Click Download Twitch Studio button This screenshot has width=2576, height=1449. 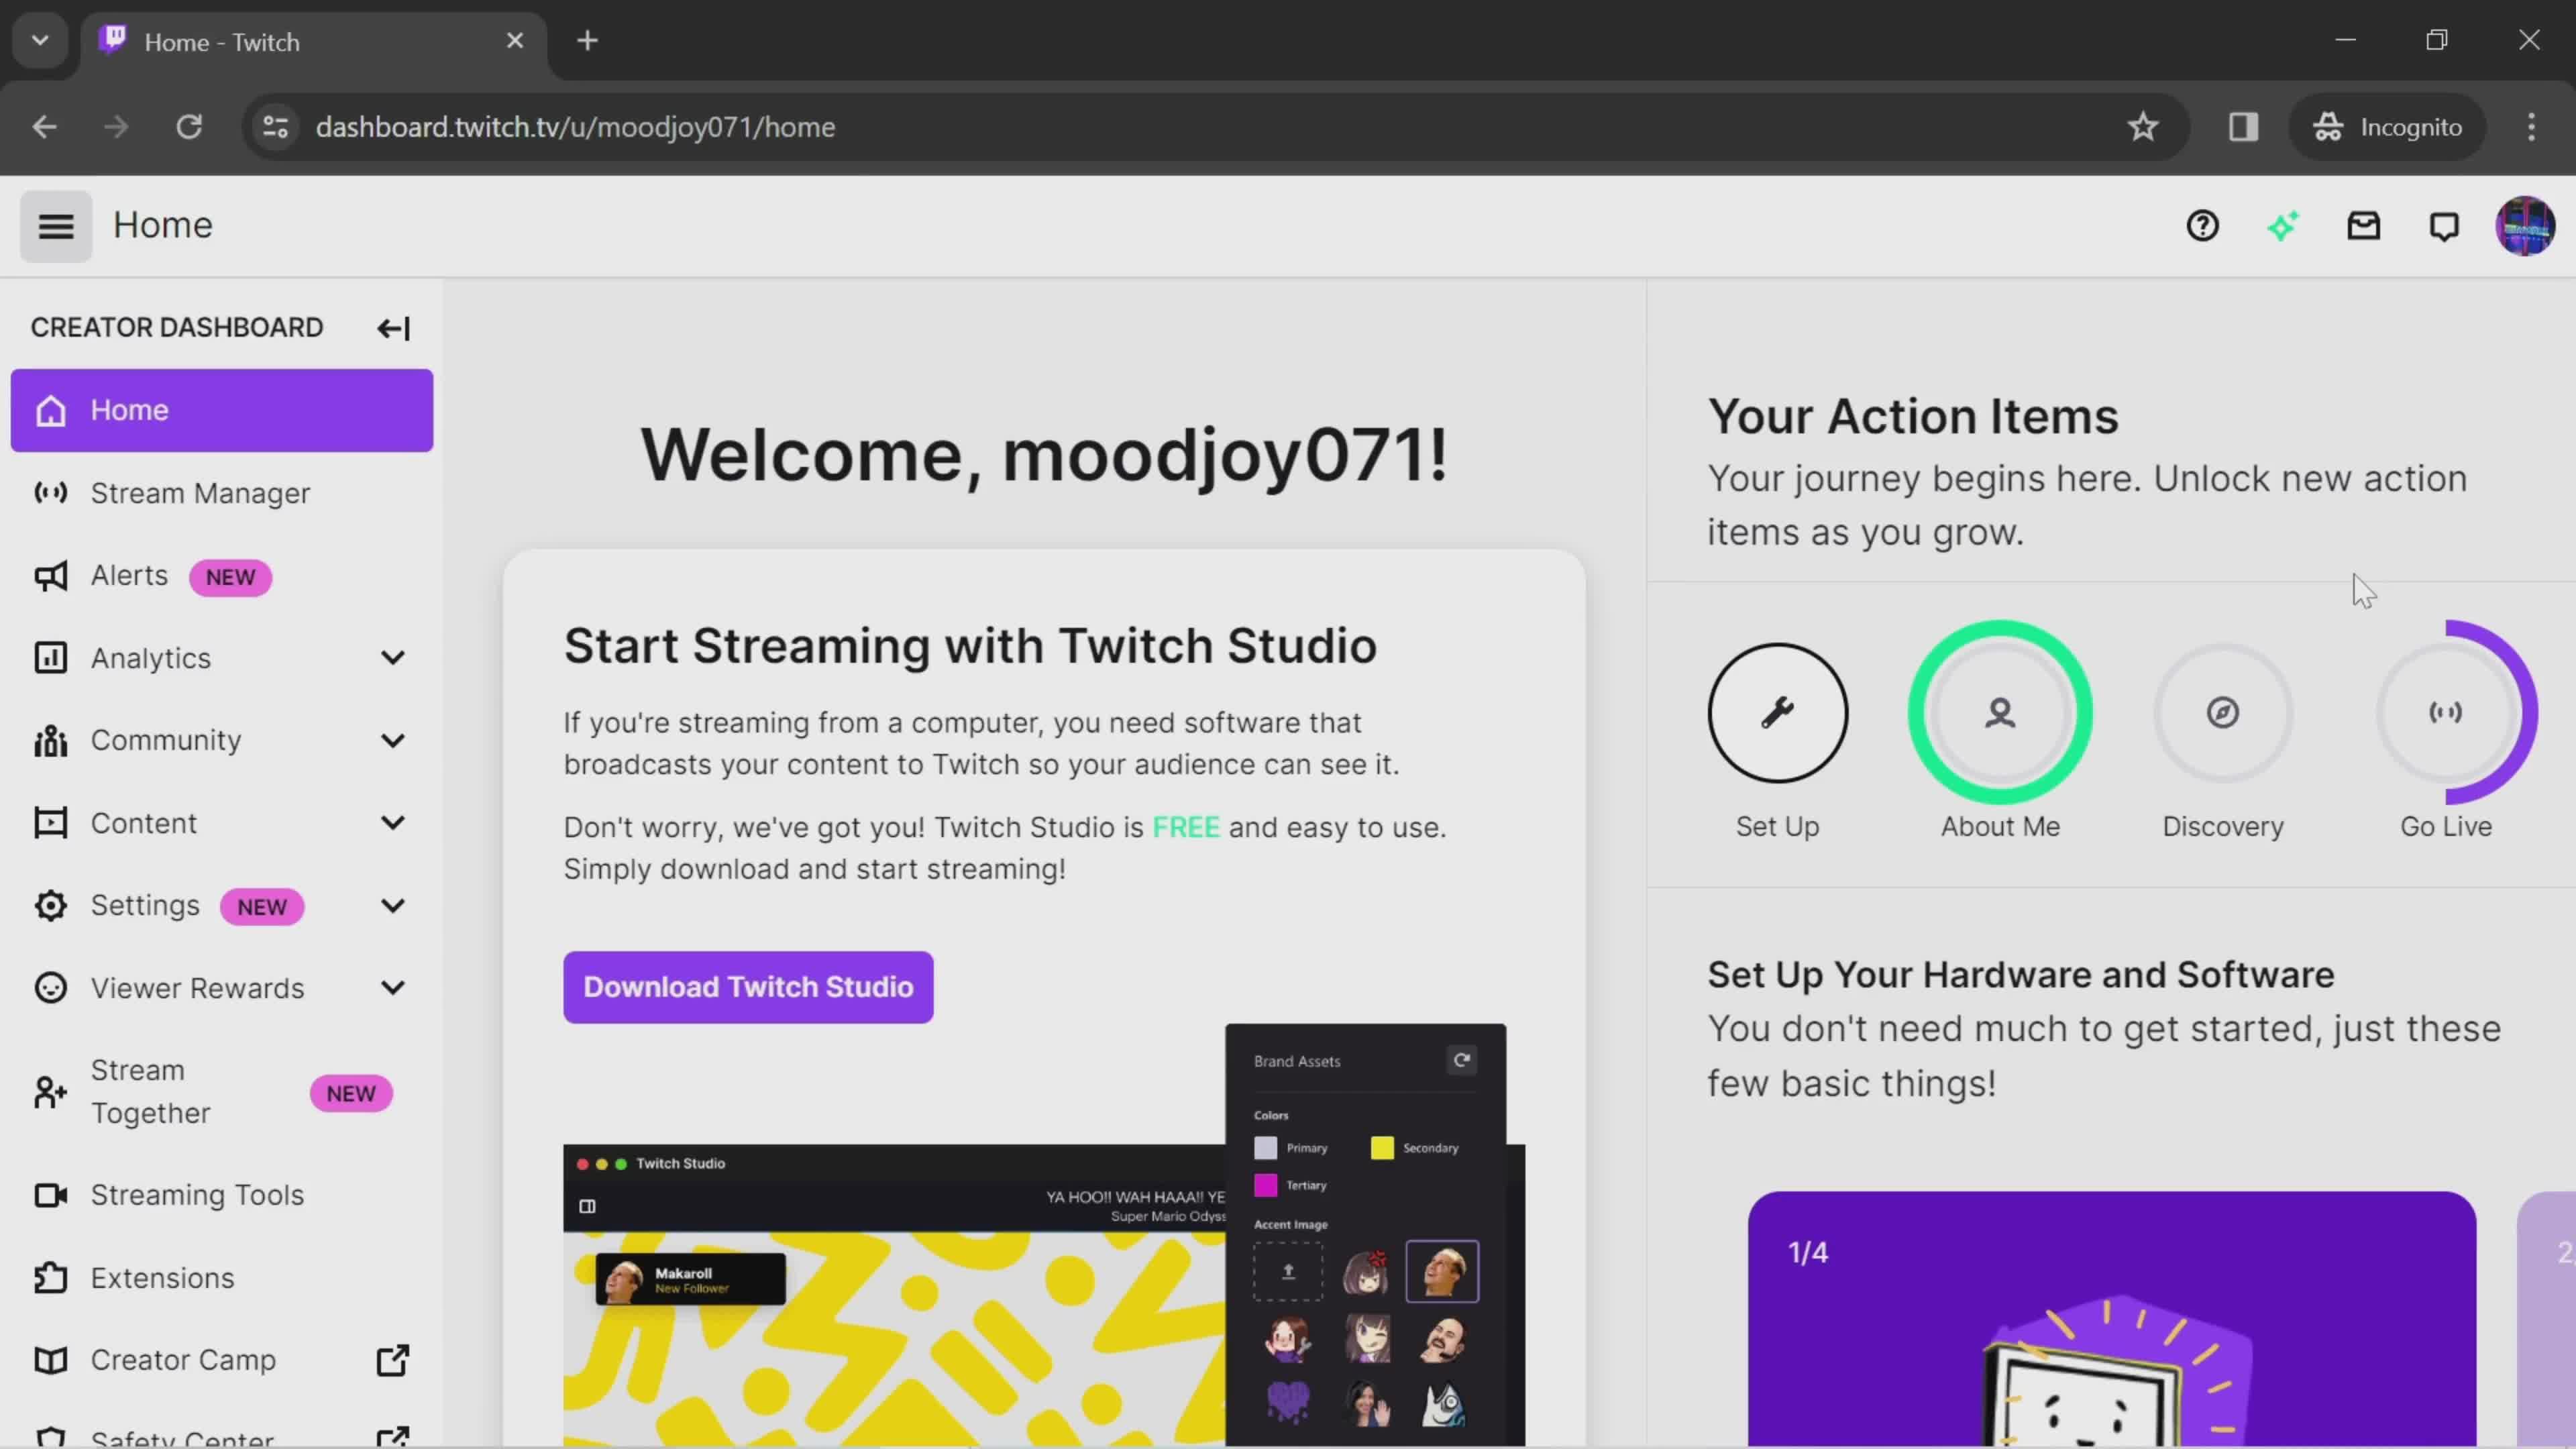click(748, 987)
